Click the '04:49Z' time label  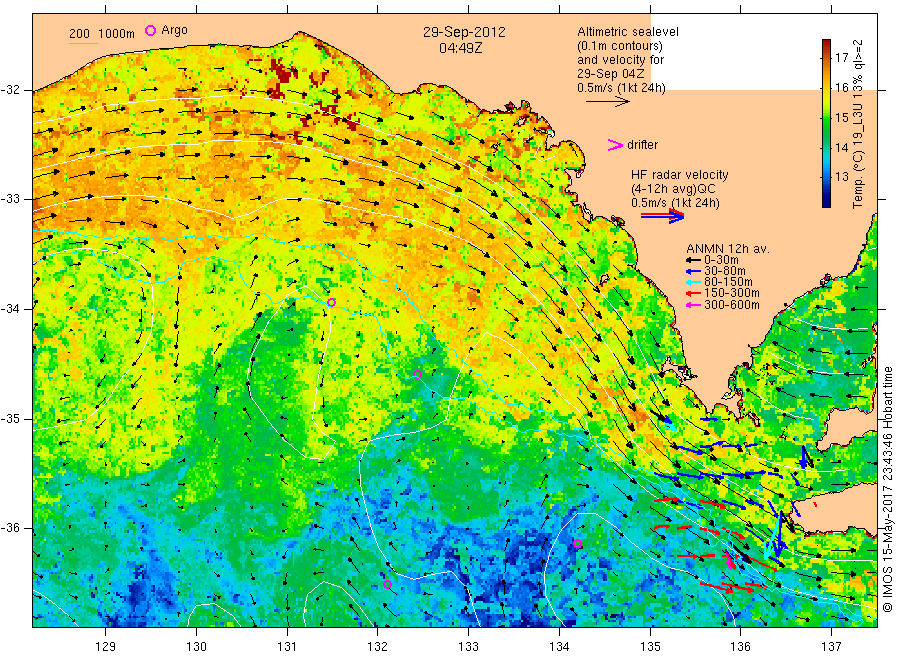point(460,48)
